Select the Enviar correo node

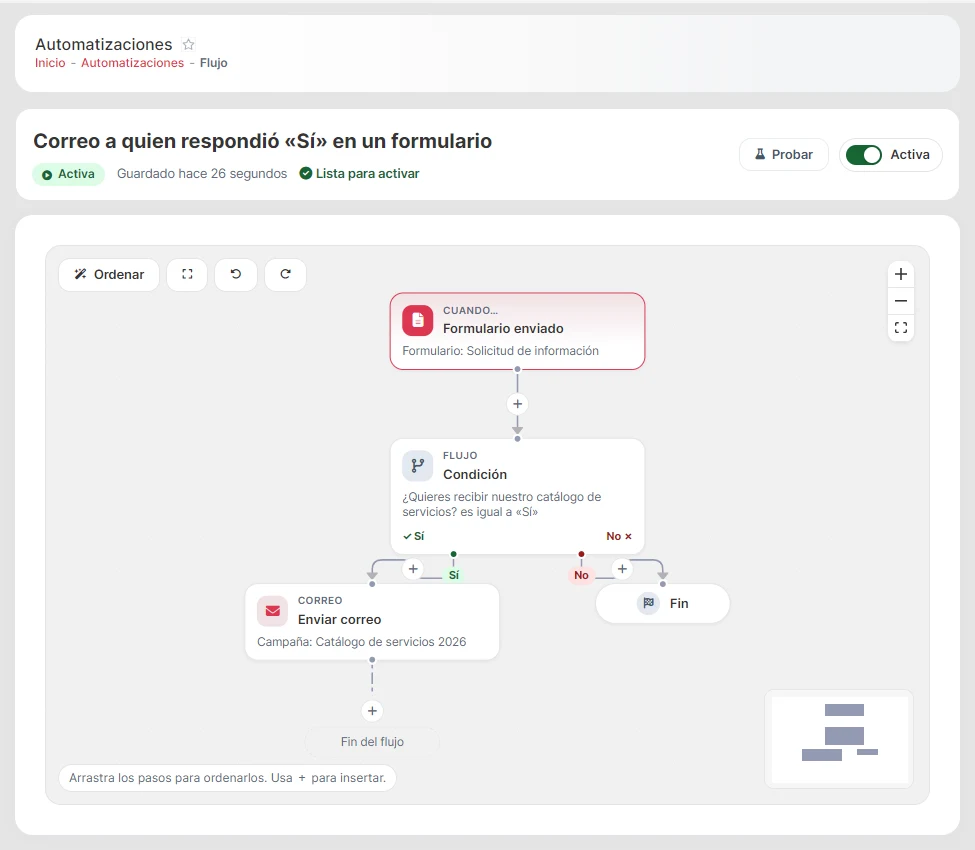pyautogui.click(x=372, y=622)
